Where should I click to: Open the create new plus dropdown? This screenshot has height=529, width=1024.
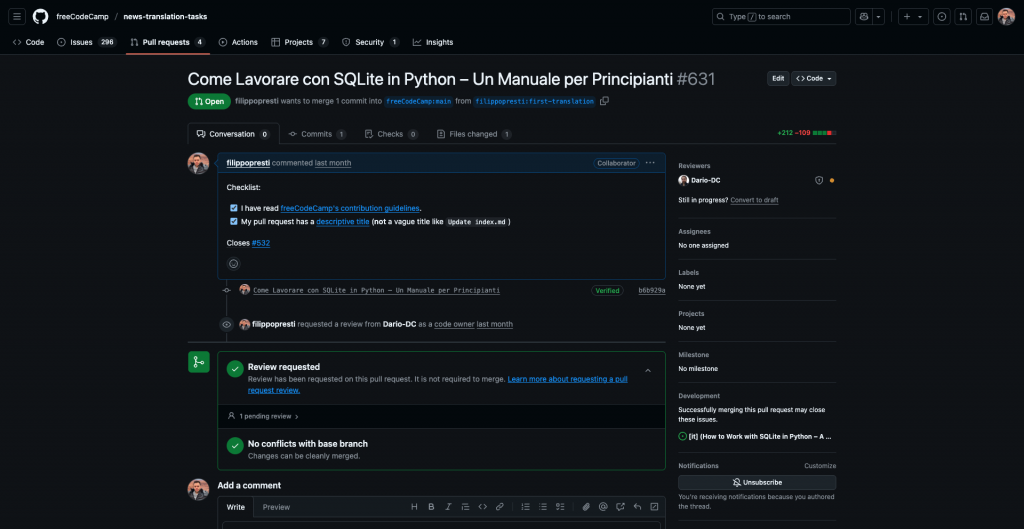pos(913,16)
